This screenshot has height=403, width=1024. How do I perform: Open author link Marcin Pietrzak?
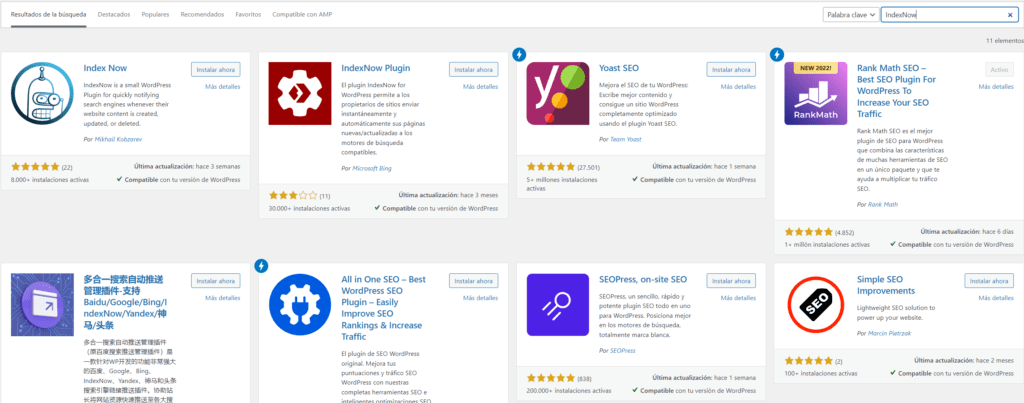click(889, 333)
